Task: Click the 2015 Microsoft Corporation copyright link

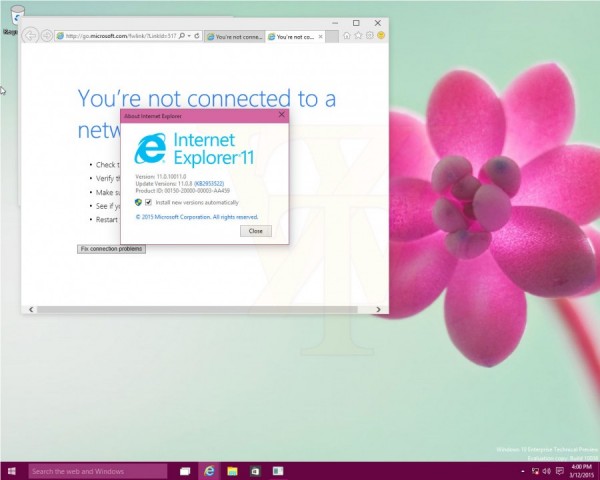Action: [197, 217]
